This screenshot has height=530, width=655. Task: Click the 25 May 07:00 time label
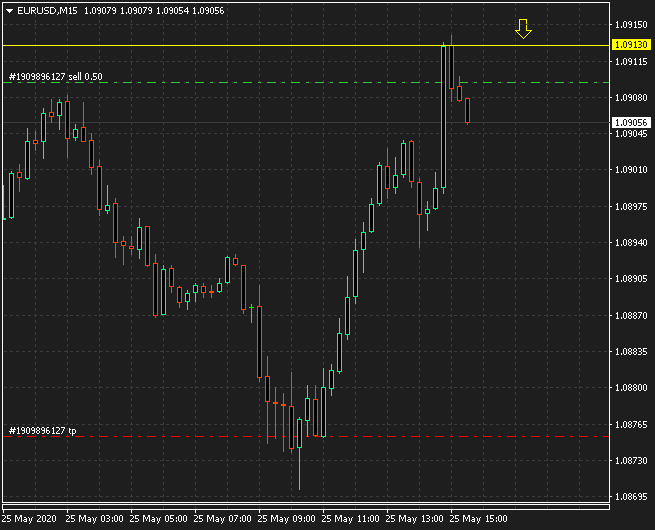coord(223,519)
